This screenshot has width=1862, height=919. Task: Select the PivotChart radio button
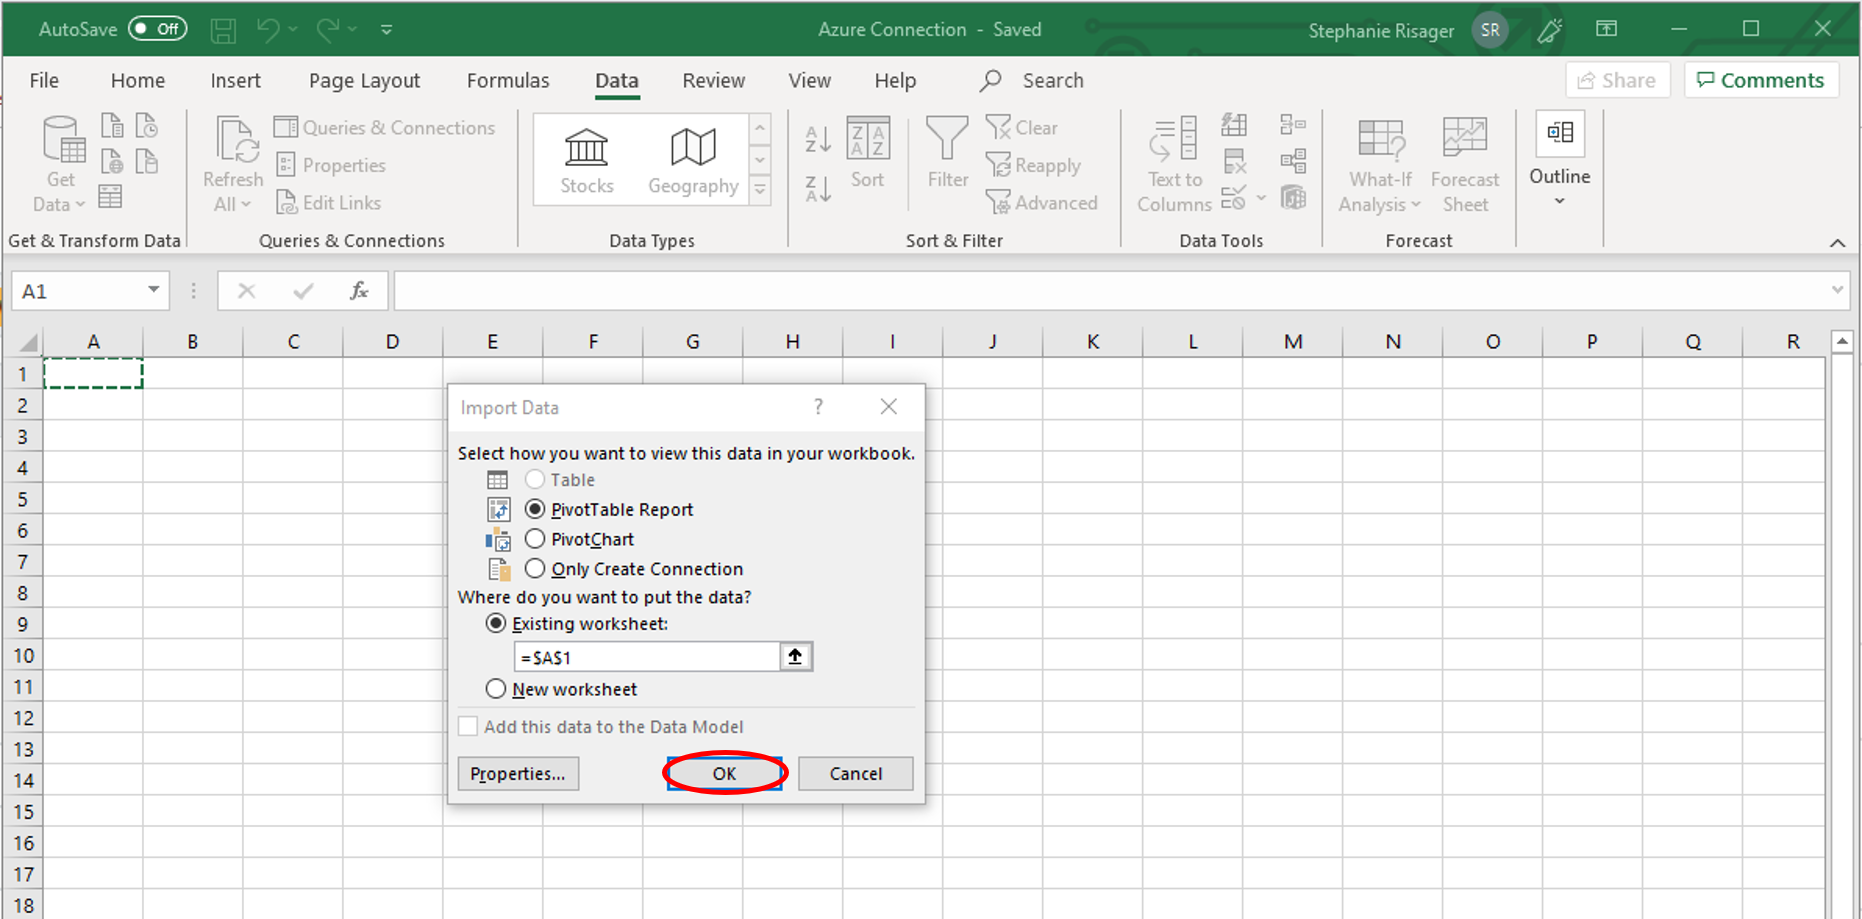[535, 539]
